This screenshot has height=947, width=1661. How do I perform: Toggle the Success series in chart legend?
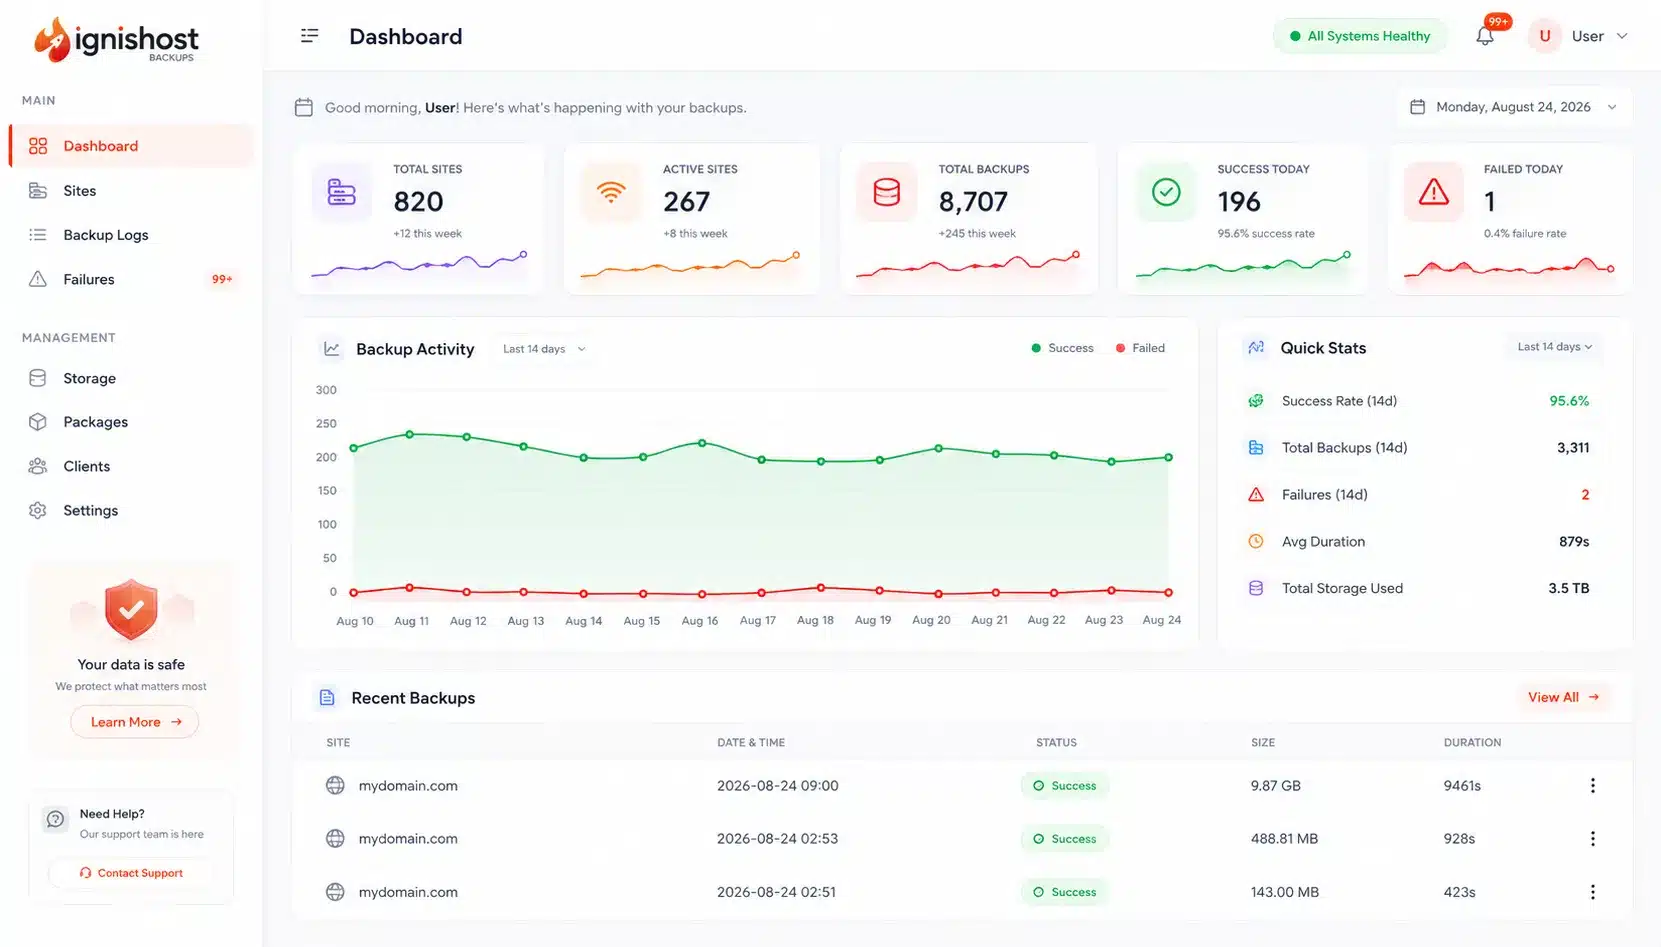[x=1062, y=348]
